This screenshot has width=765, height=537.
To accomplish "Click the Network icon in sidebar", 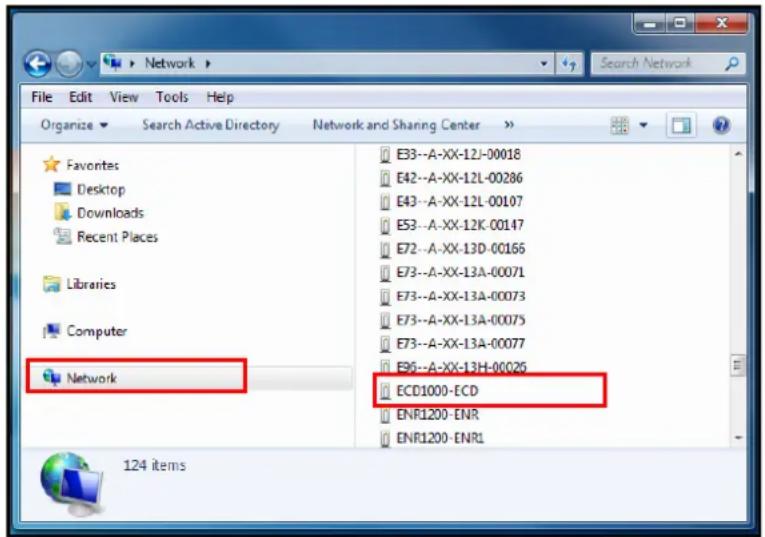I will click(x=52, y=377).
